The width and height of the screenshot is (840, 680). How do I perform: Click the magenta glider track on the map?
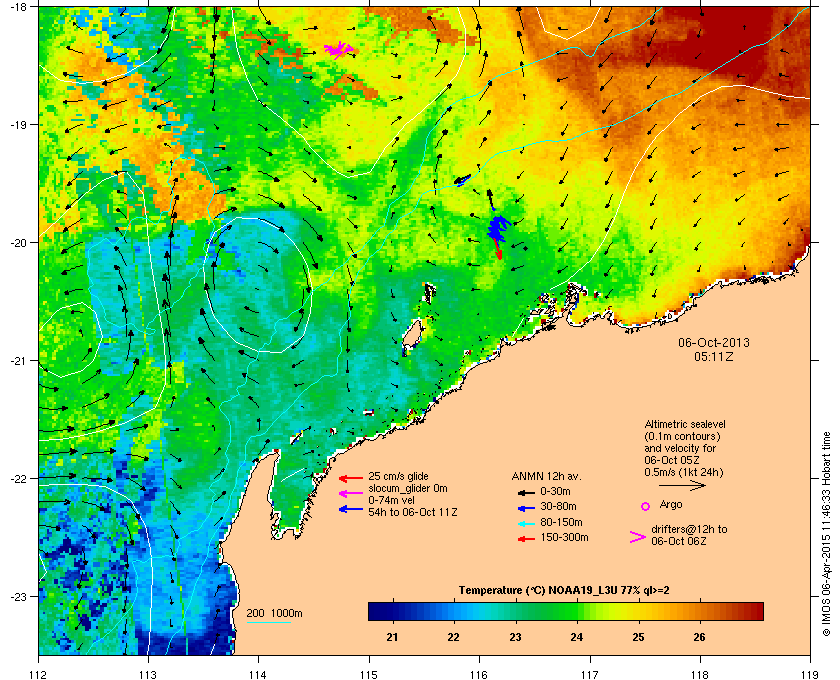point(339,49)
